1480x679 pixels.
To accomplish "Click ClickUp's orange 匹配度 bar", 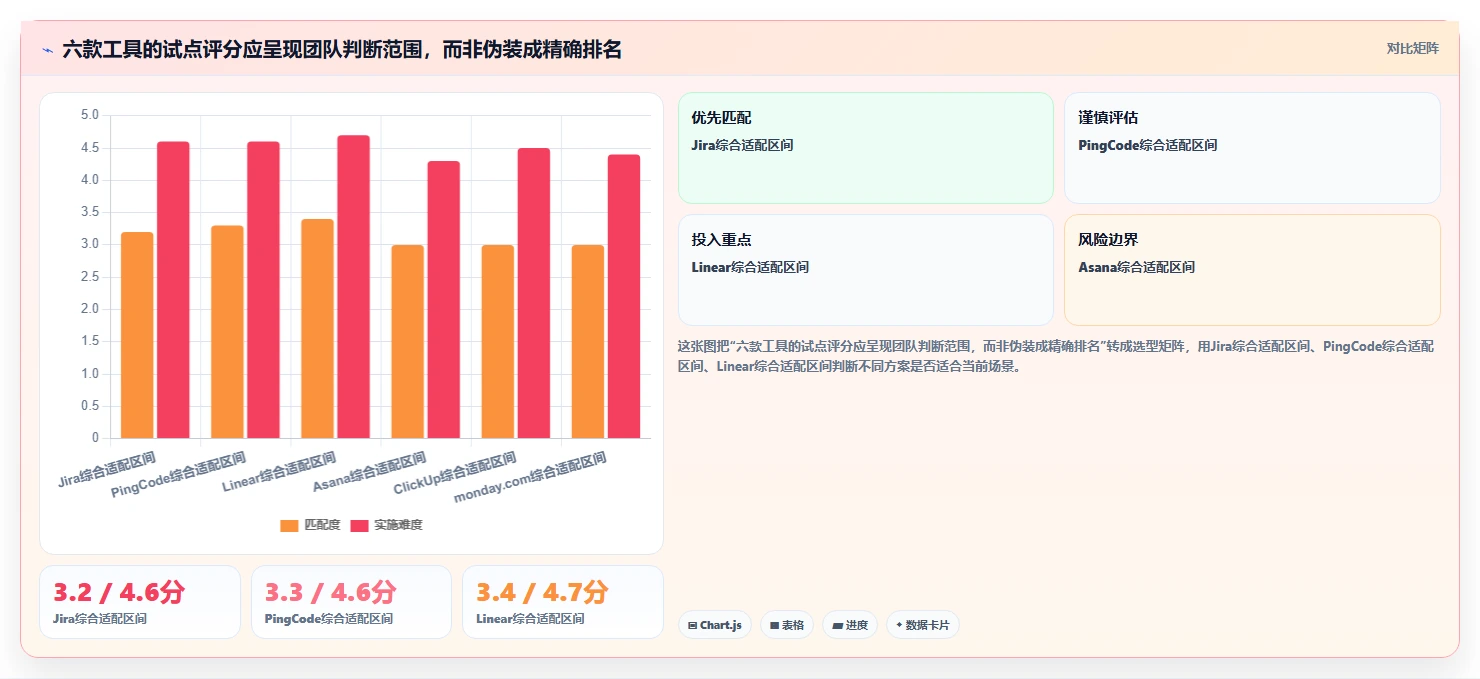I will click(497, 341).
